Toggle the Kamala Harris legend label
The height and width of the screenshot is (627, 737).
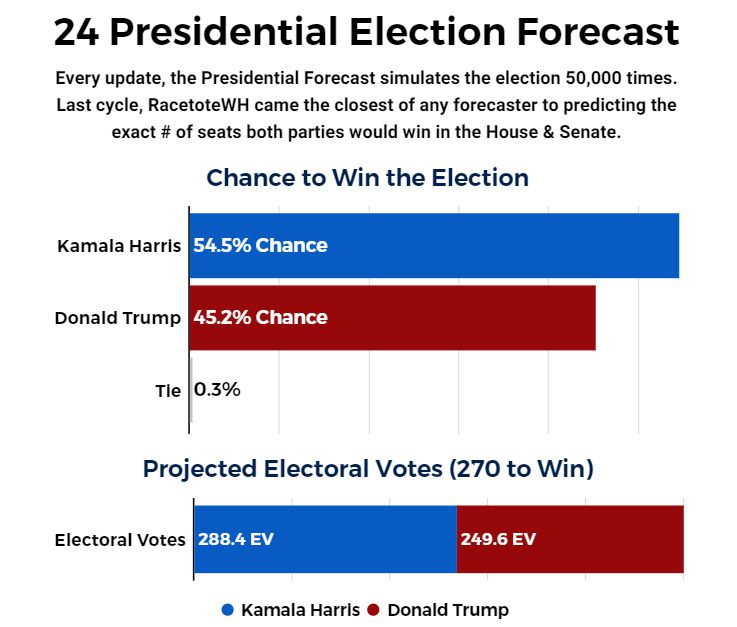click(x=300, y=609)
